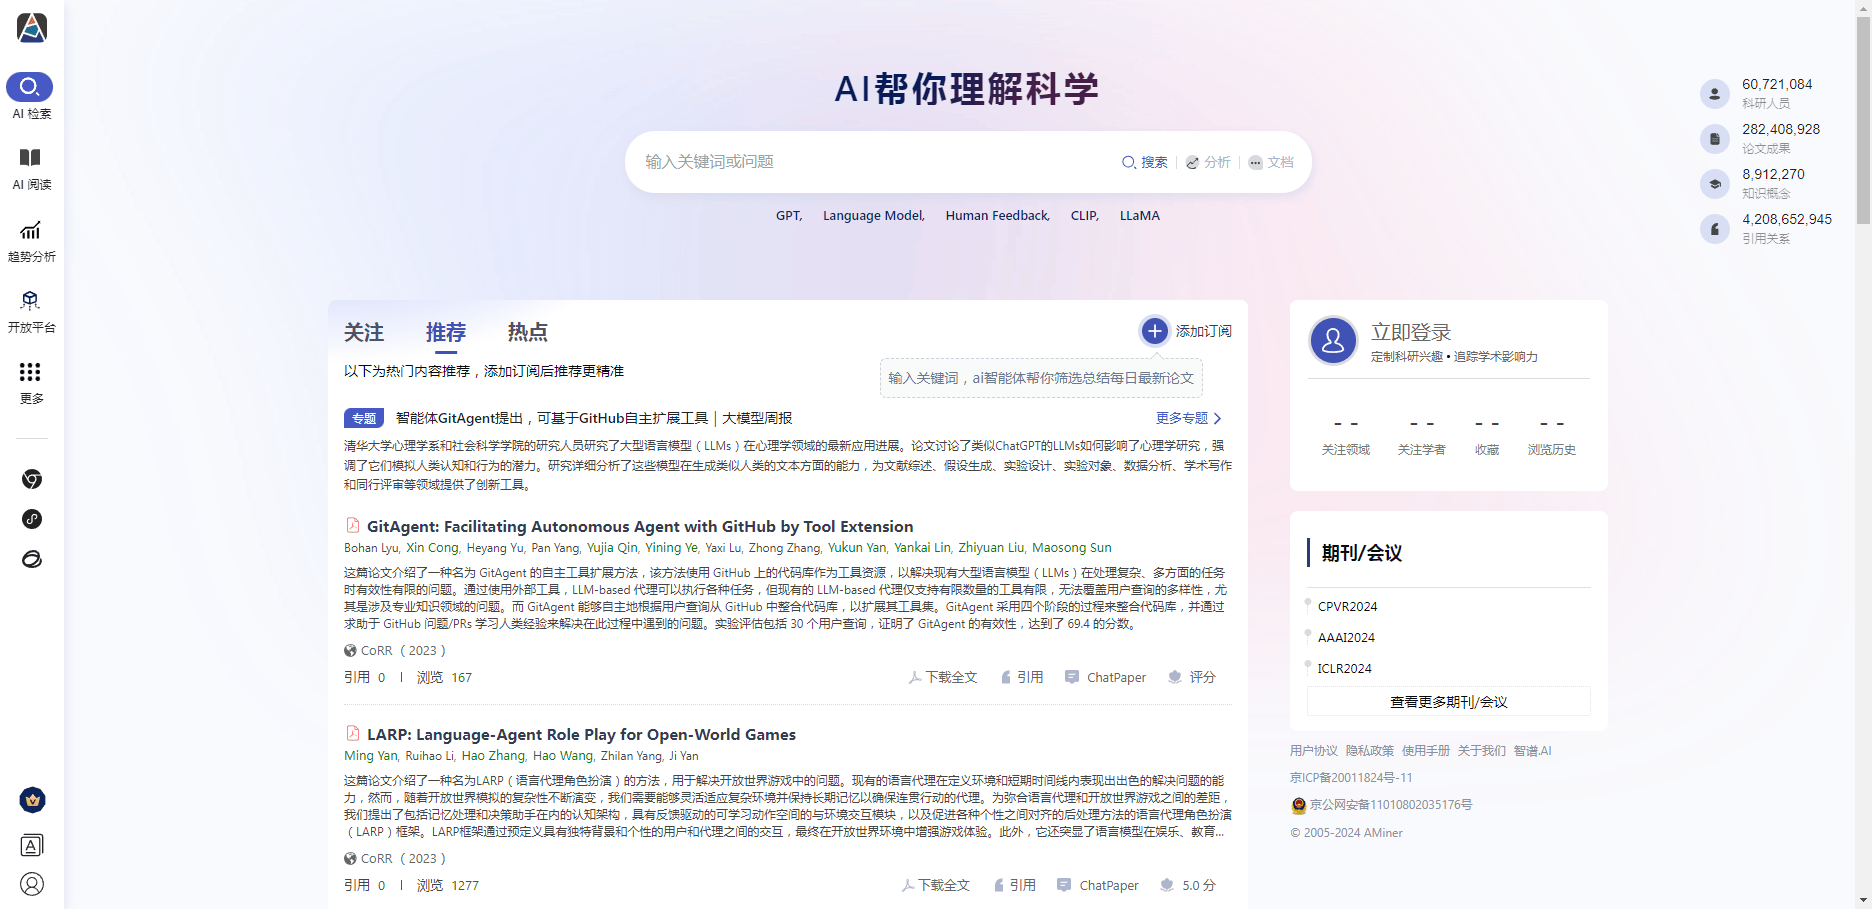Click the 更多 grid icon
Image resolution: width=1872 pixels, height=909 pixels.
tap(30, 372)
